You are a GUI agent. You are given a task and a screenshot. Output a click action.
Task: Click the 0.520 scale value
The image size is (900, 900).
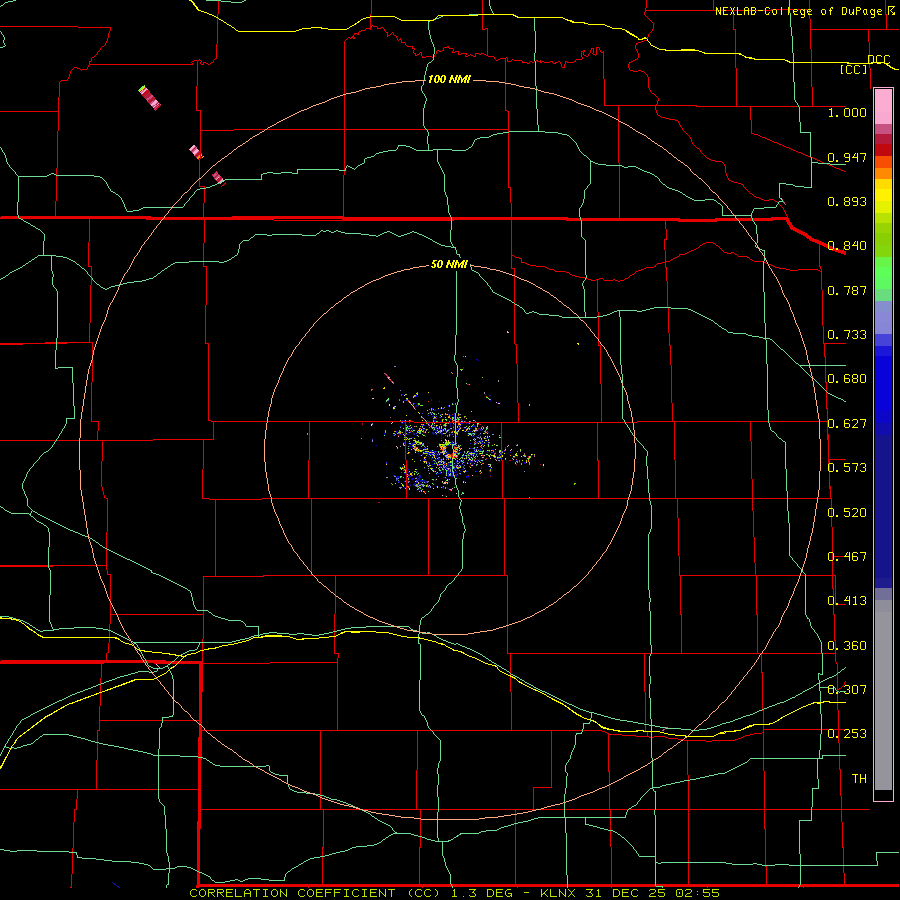pos(847,513)
